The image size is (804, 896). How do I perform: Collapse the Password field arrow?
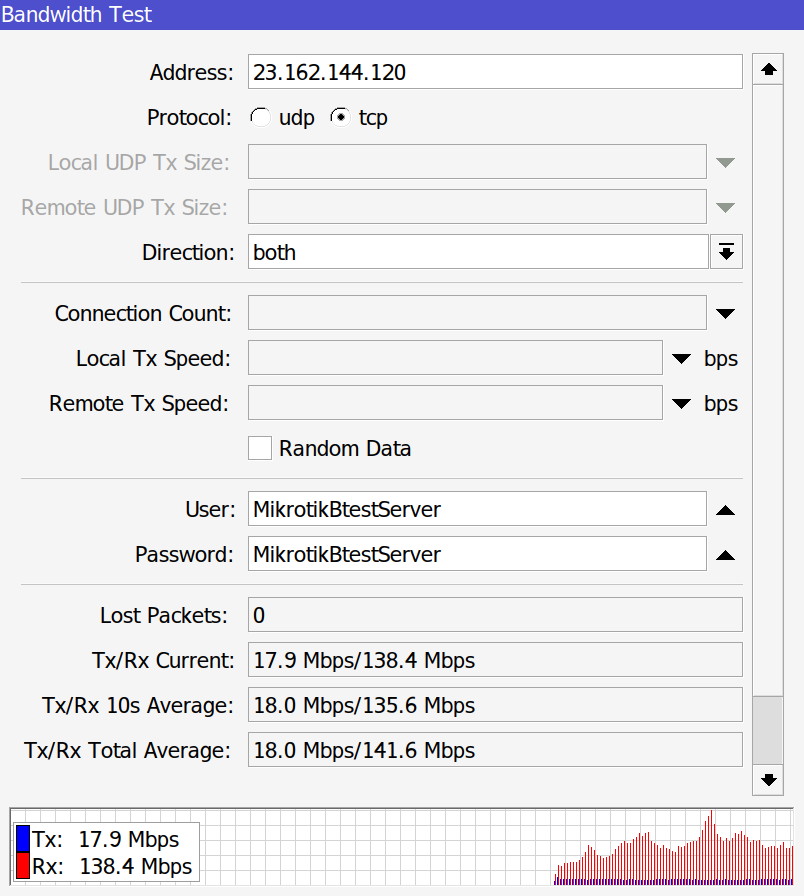pyautogui.click(x=726, y=554)
